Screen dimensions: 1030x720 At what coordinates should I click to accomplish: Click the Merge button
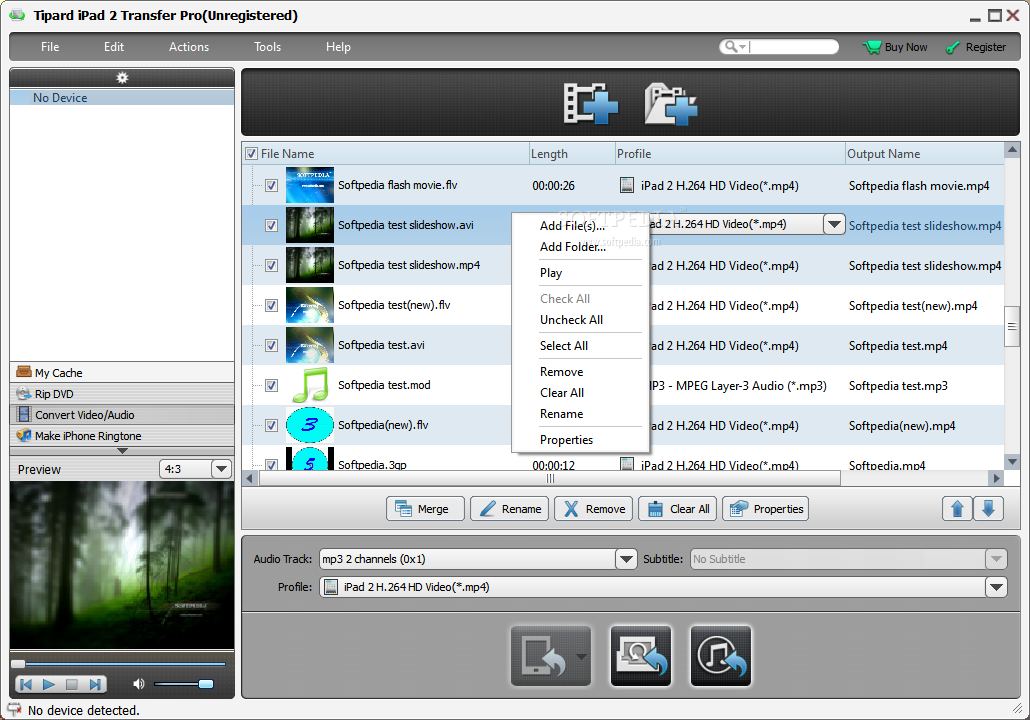pyautogui.click(x=425, y=508)
